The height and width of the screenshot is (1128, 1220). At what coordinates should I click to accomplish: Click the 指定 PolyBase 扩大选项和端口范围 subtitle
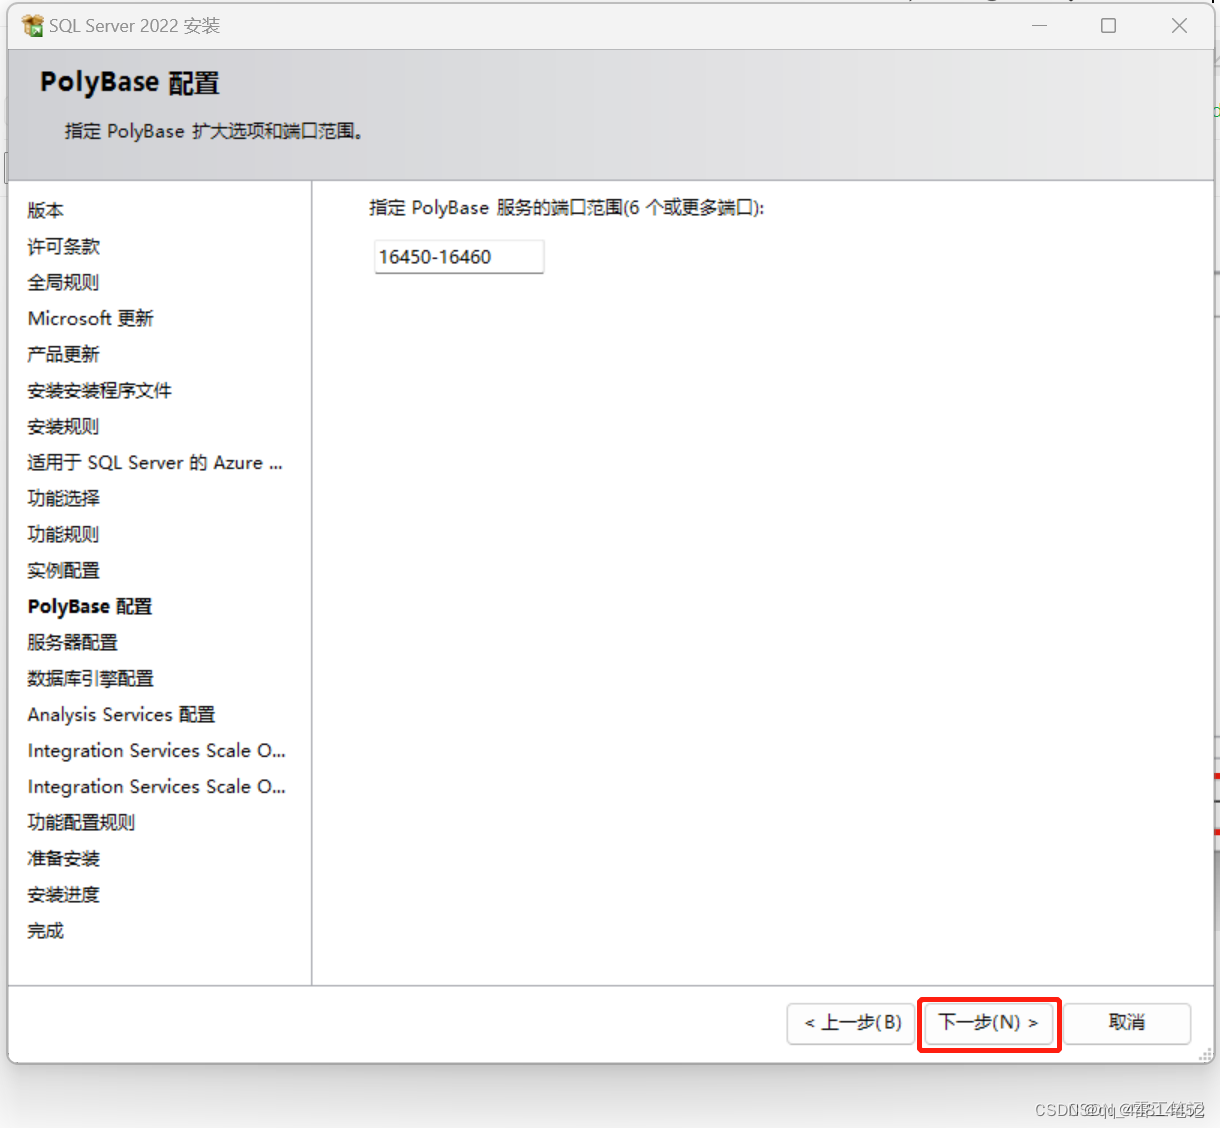point(214,131)
